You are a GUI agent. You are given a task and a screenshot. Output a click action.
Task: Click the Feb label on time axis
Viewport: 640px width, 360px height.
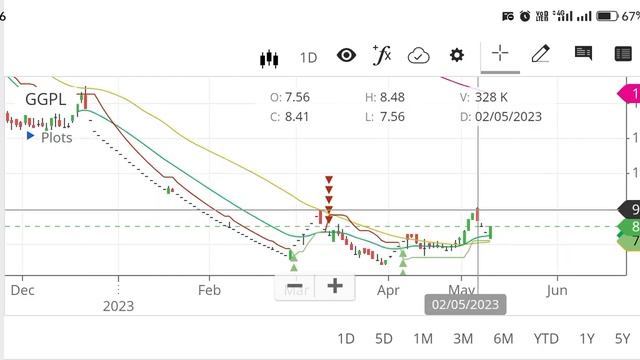click(209, 290)
